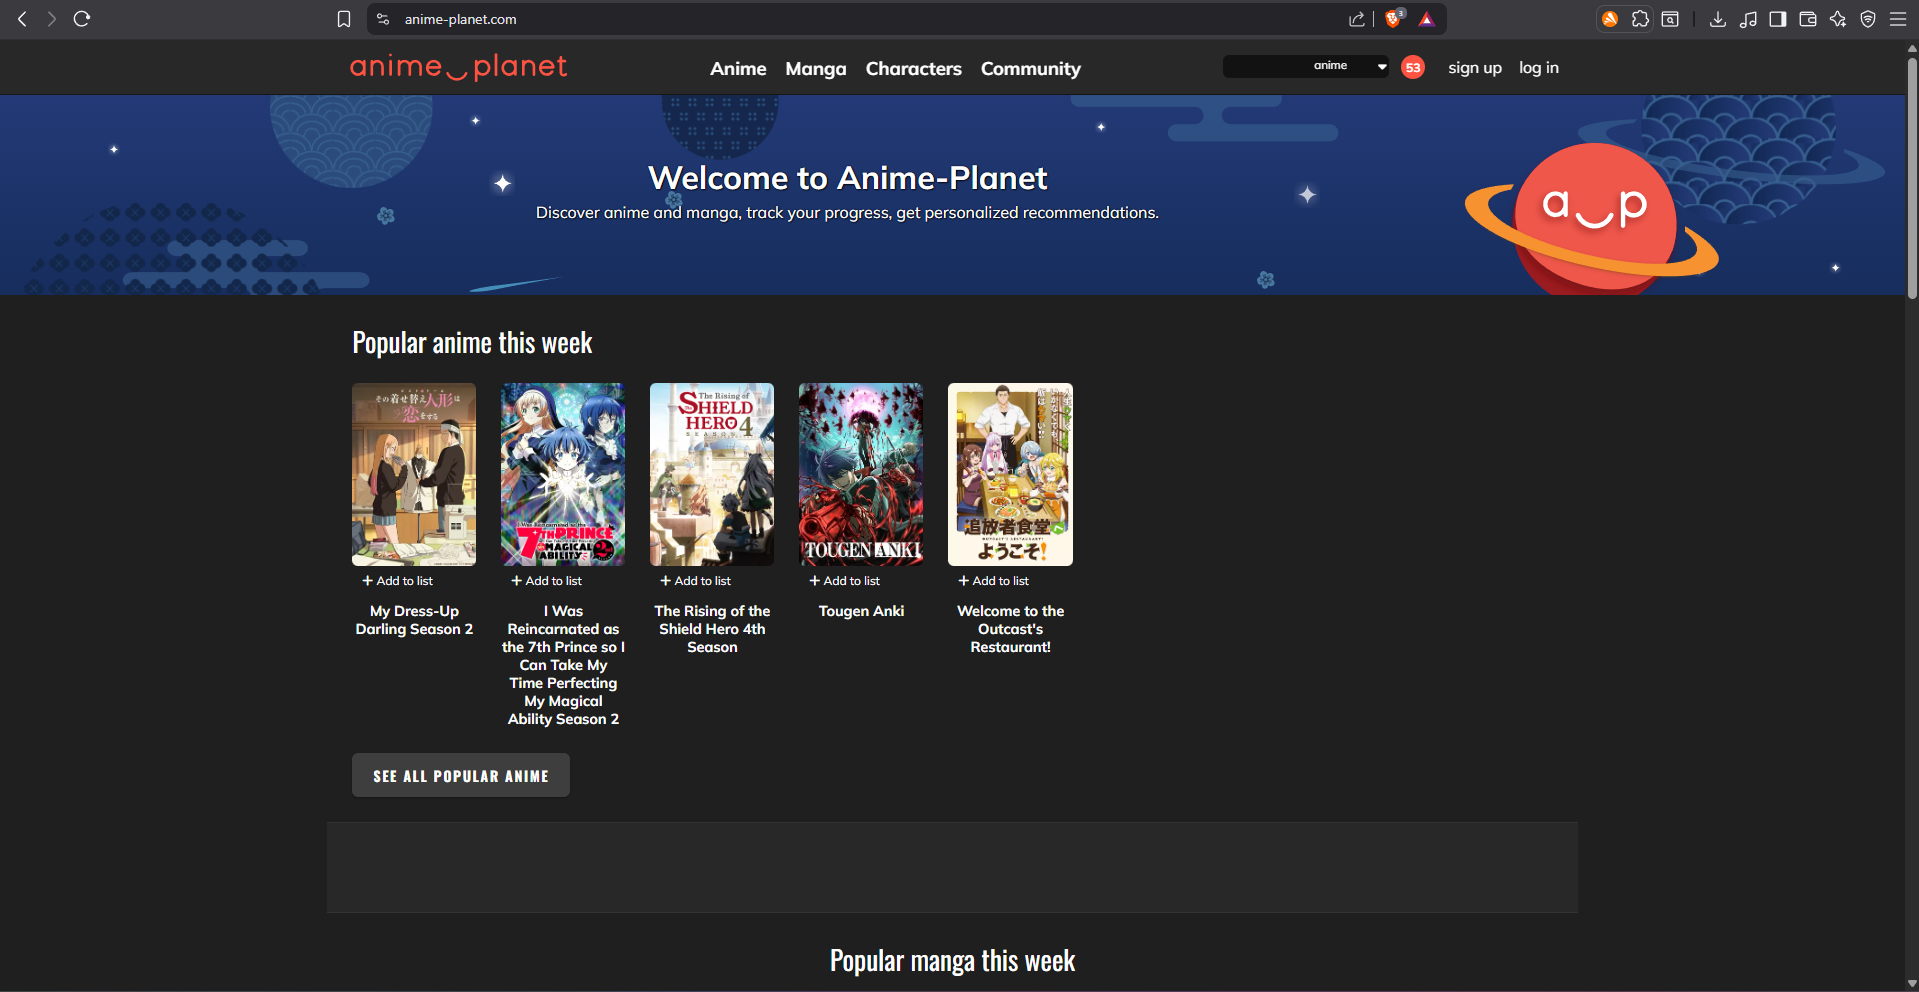Screen dimensions: 1919x992
Task: Click the scrollbar down arrow
Action: coord(1912,984)
